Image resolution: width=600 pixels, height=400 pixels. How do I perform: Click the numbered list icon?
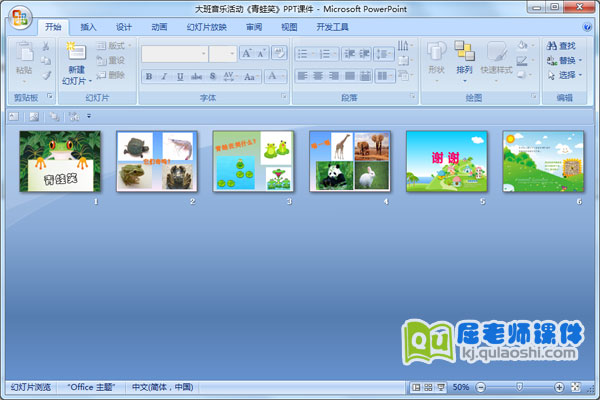click(324, 54)
